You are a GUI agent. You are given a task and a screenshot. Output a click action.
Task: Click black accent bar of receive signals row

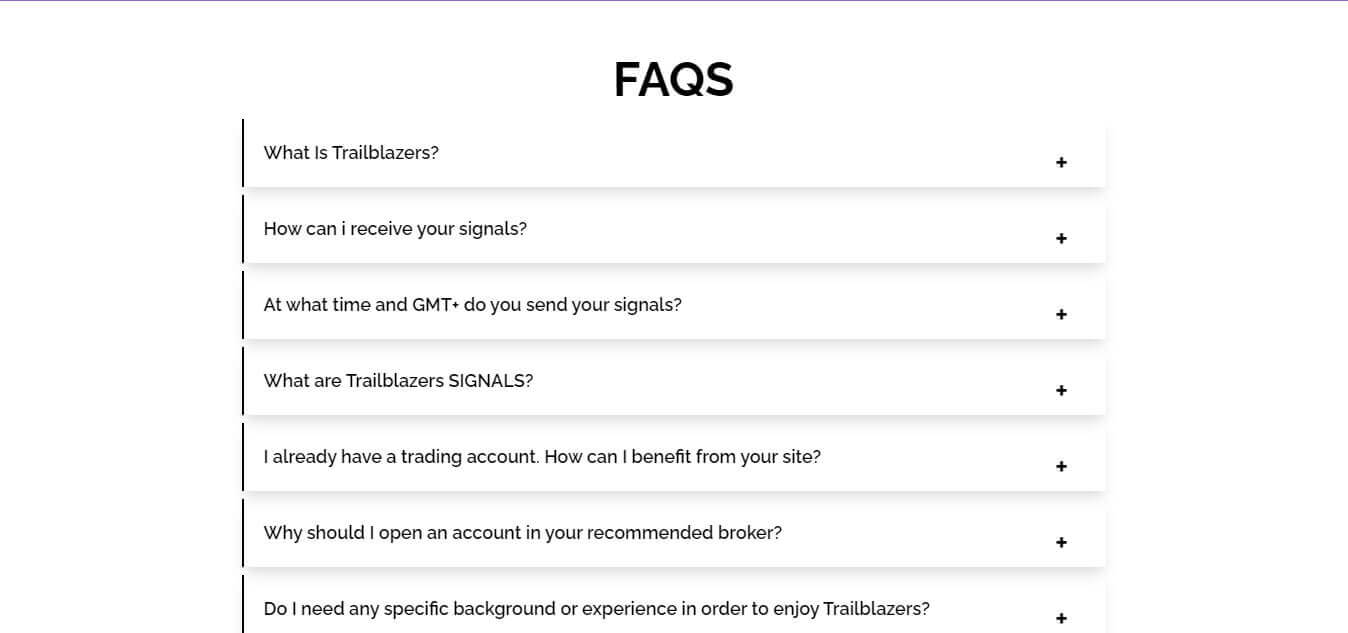tap(243, 229)
